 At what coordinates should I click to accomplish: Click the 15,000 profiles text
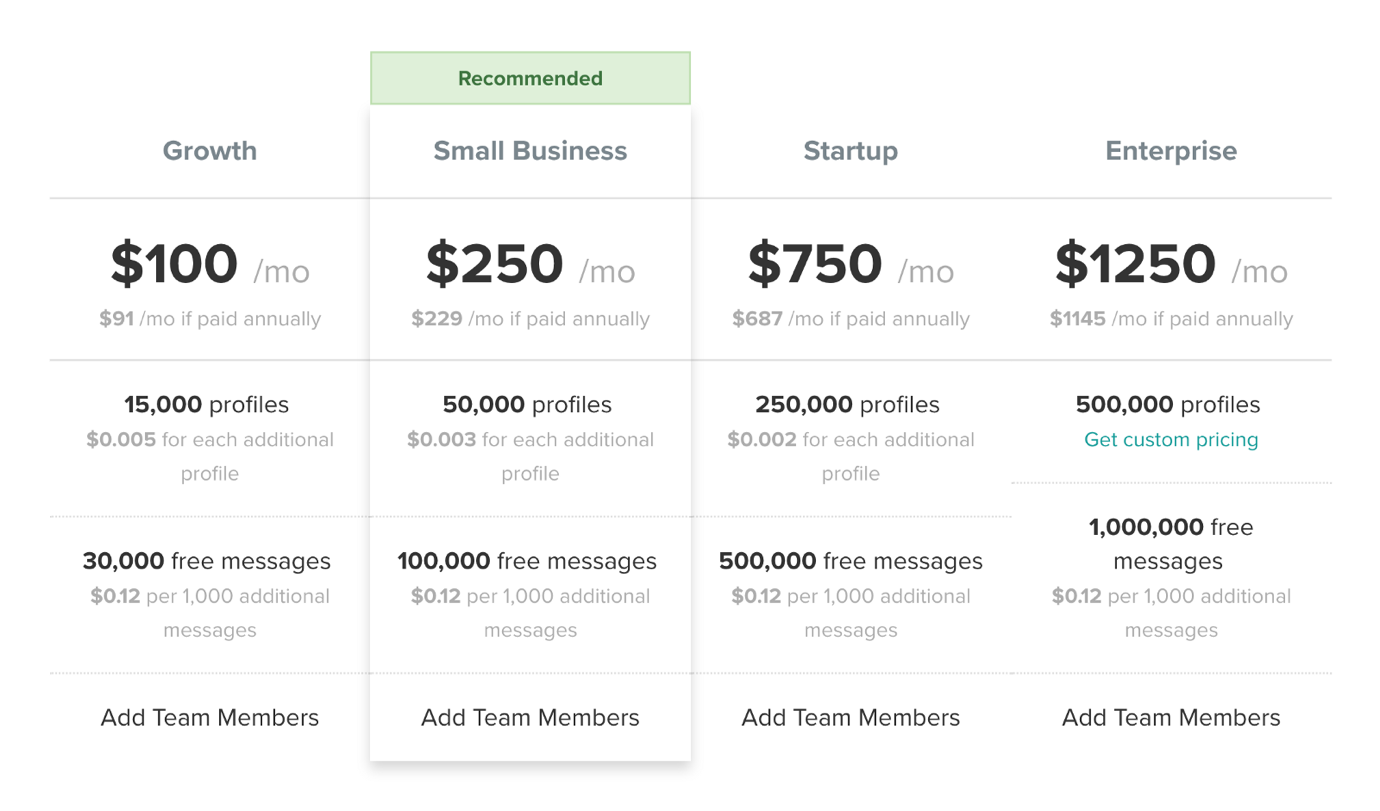pyautogui.click(x=206, y=405)
